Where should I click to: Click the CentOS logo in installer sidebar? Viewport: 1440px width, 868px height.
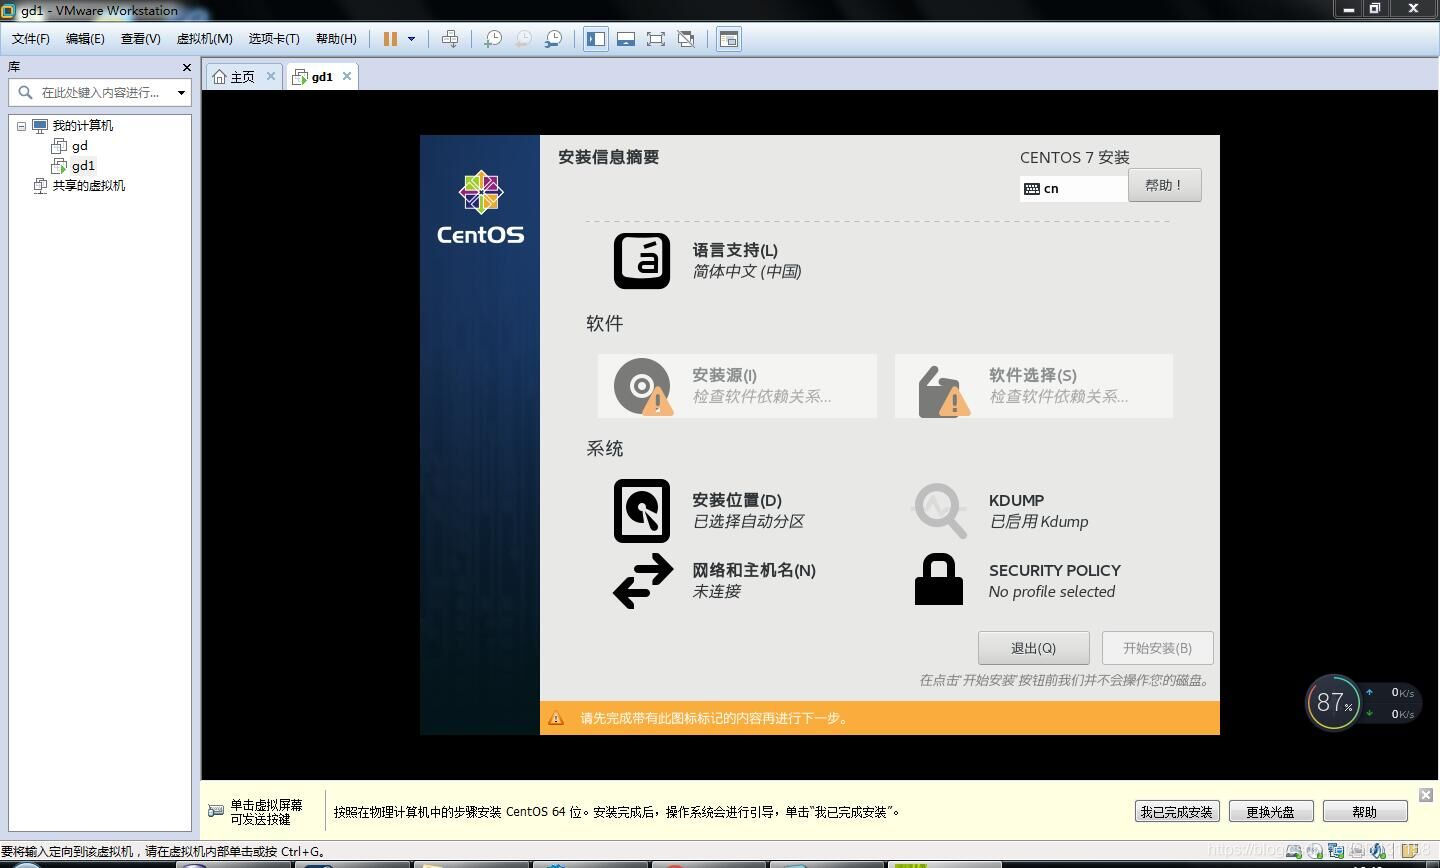pos(481,207)
